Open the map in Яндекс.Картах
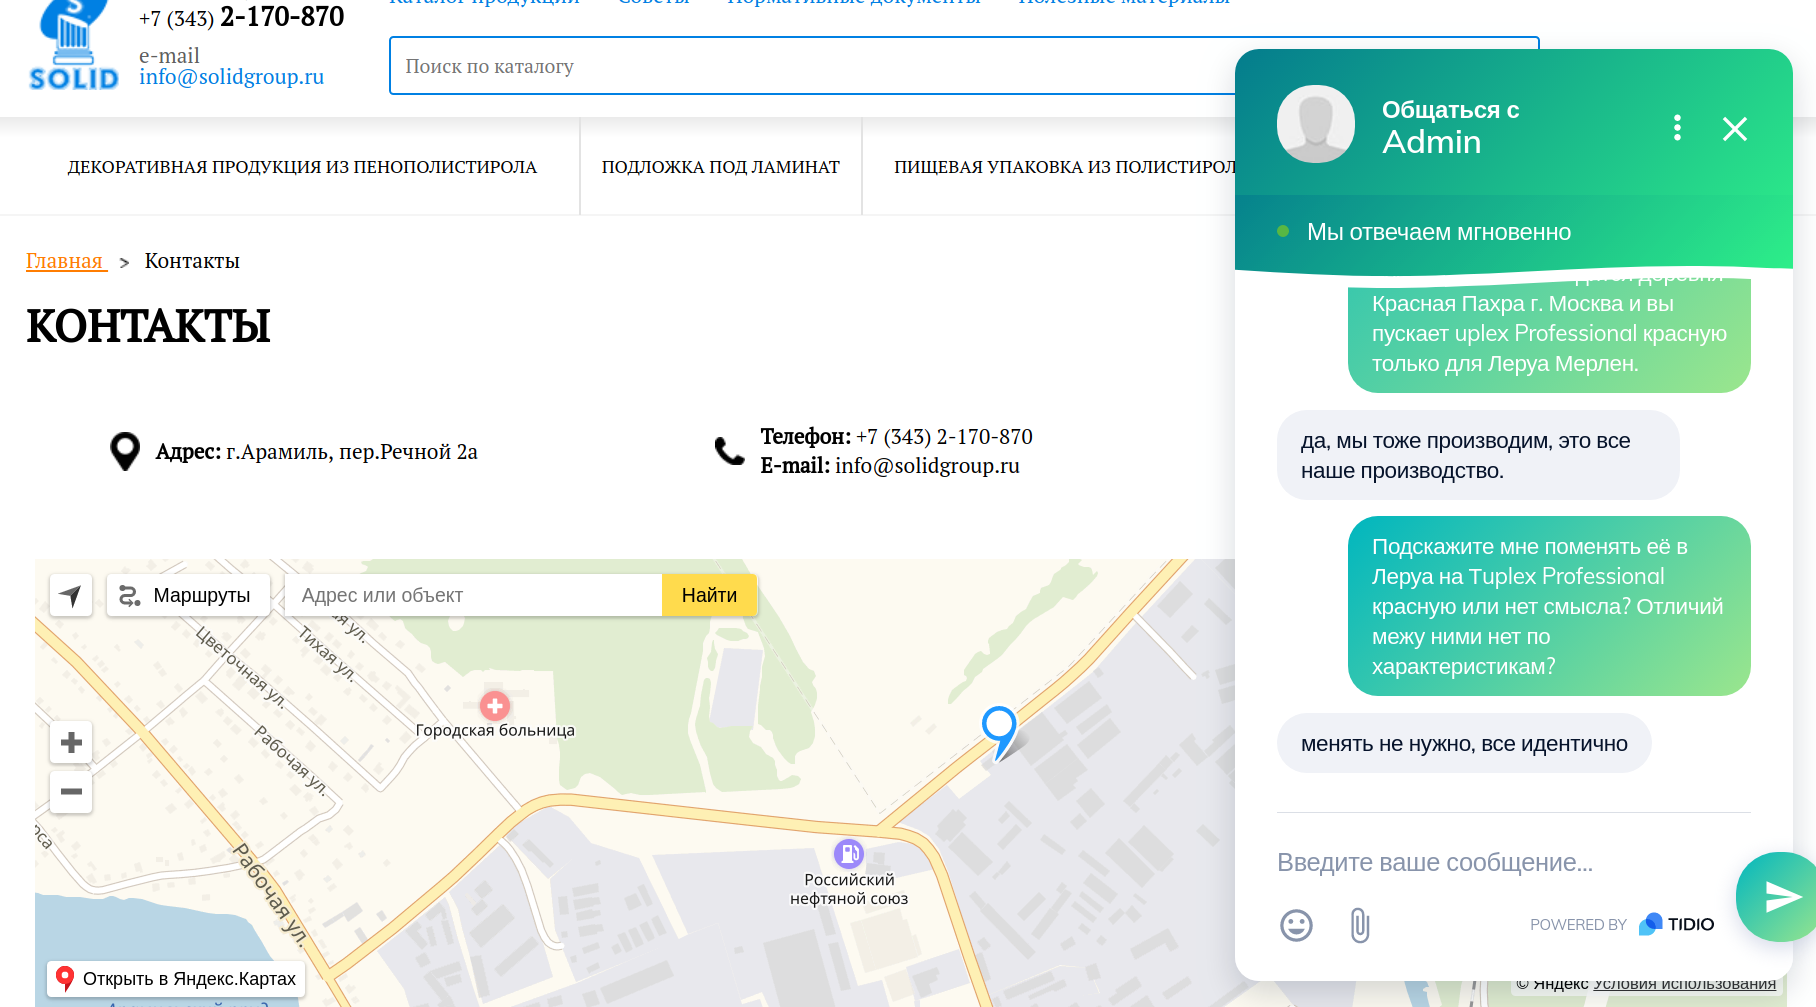The image size is (1816, 1007). click(x=176, y=978)
